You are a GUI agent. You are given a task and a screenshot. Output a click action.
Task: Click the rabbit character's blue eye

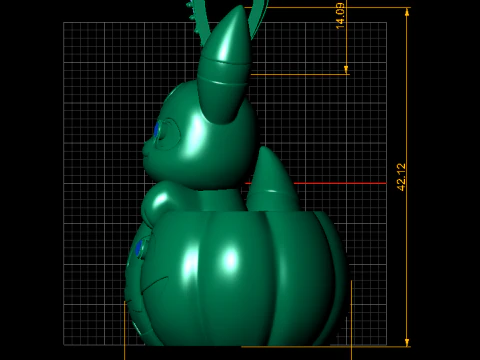[156, 130]
